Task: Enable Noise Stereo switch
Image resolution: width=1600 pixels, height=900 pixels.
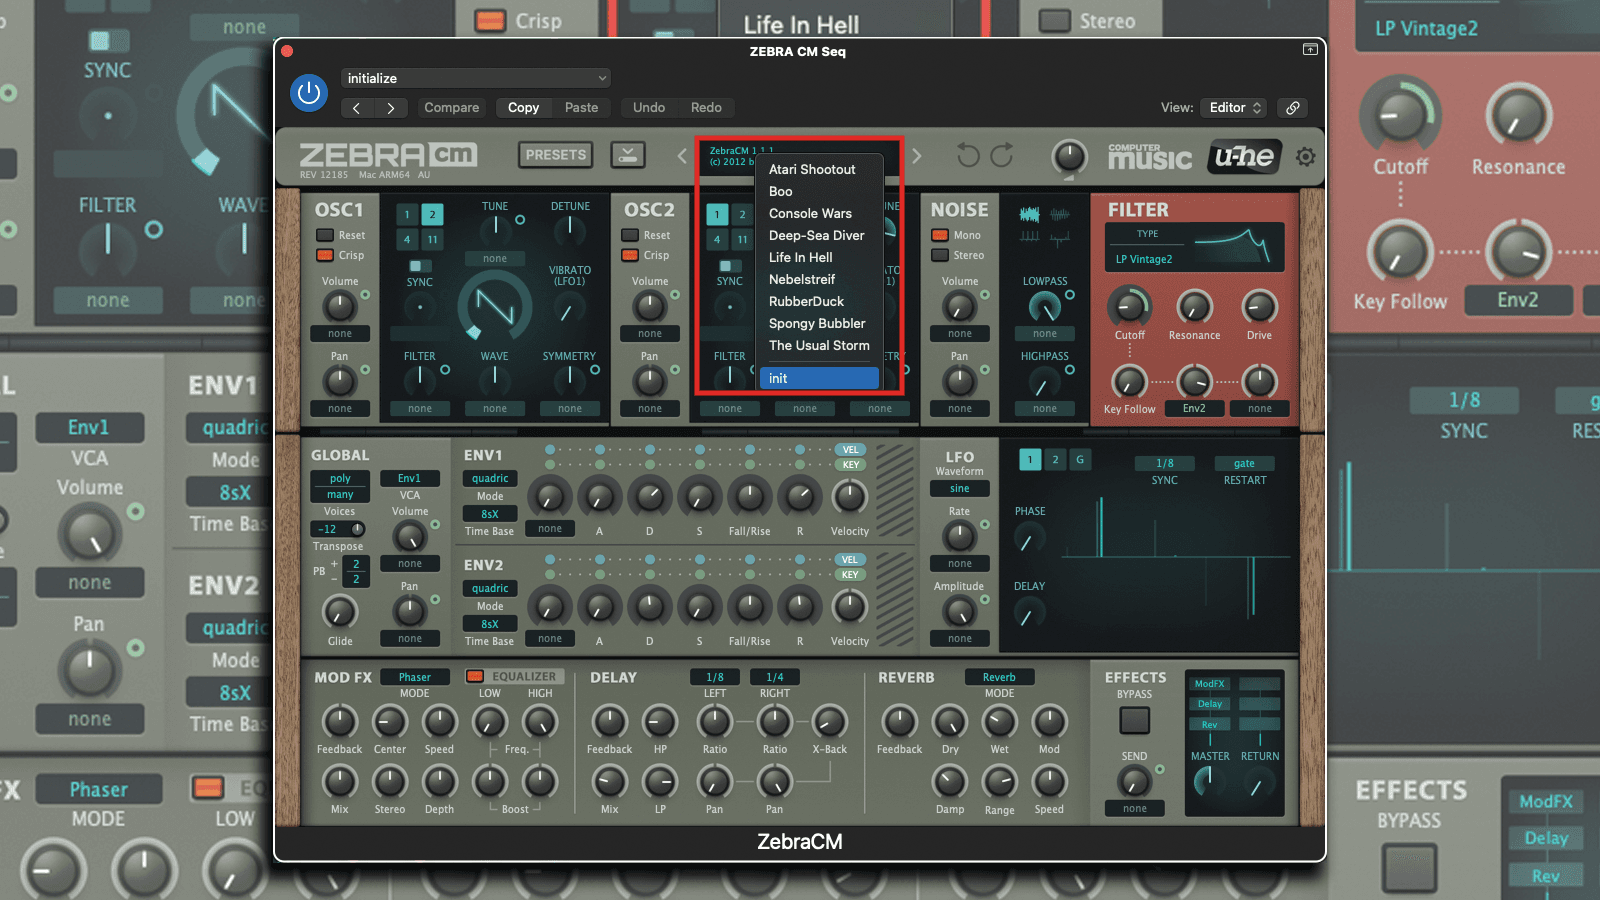Action: pos(940,255)
